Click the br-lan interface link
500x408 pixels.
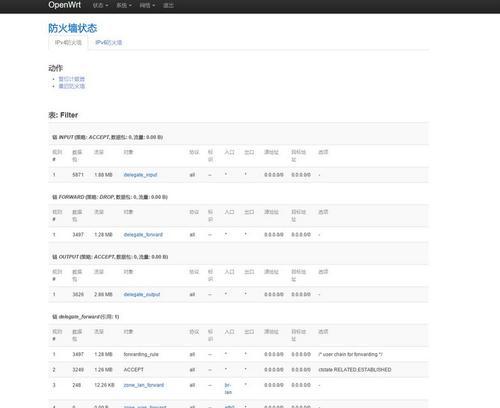point(228,389)
